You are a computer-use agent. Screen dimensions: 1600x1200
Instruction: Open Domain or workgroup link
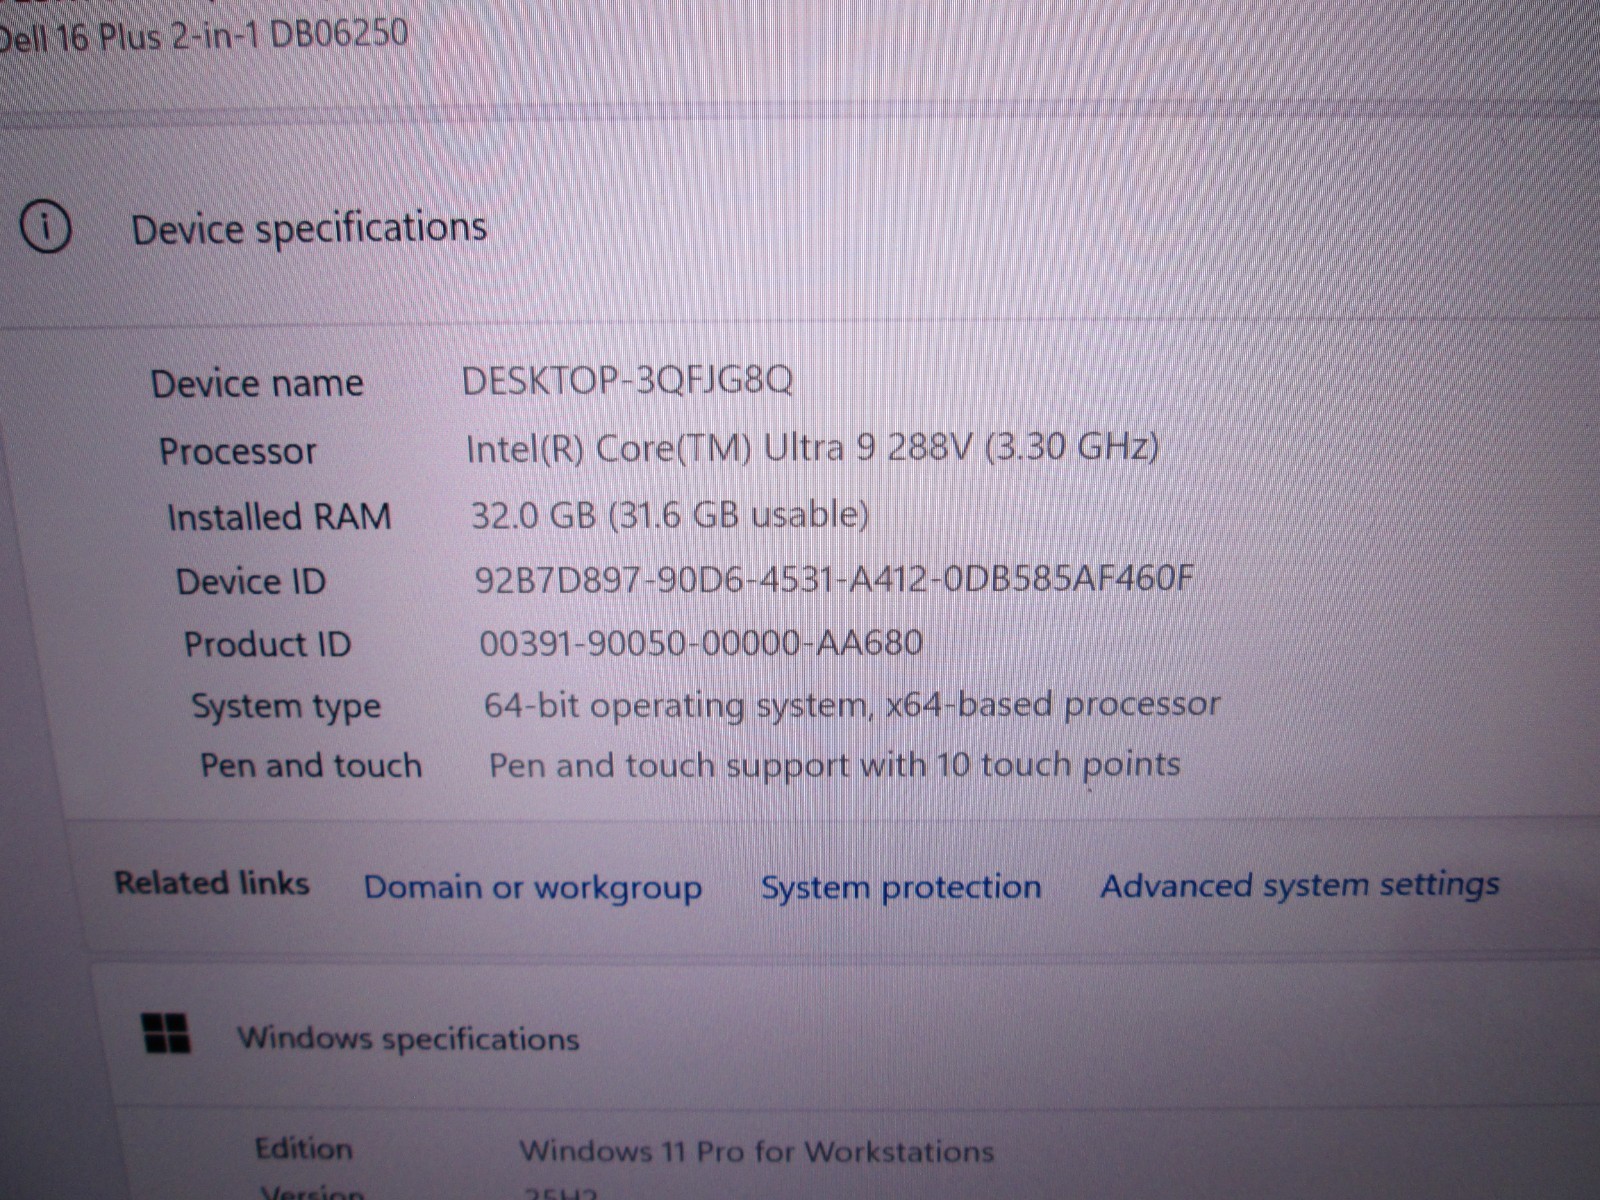(532, 888)
